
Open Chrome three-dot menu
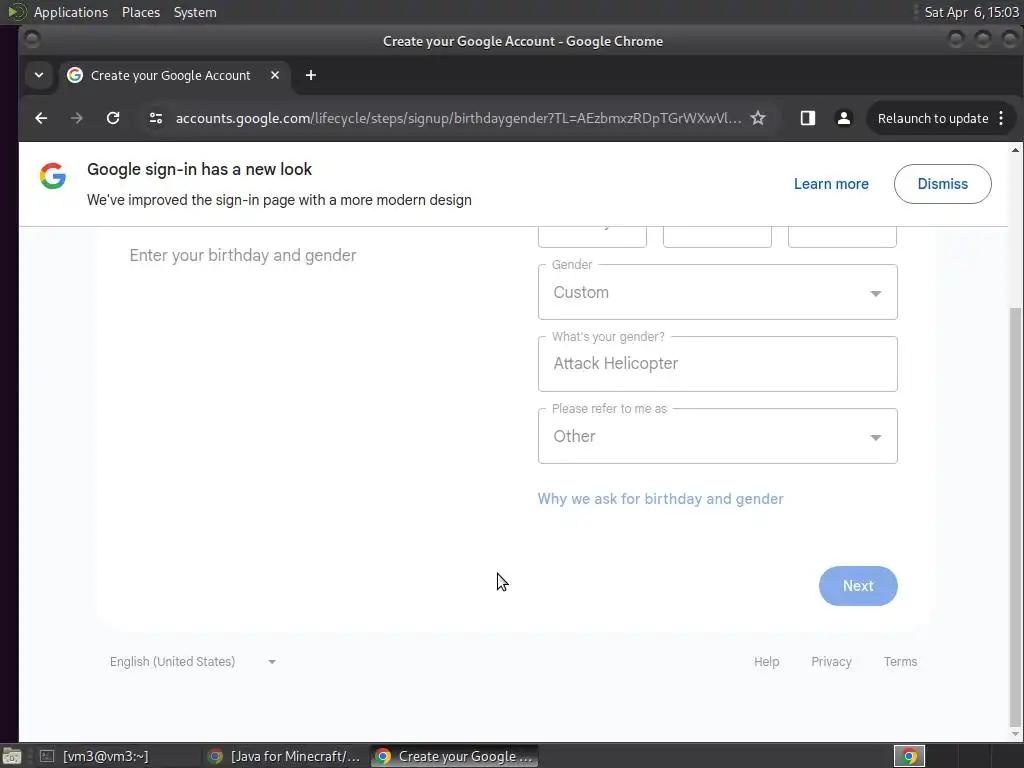1001,118
